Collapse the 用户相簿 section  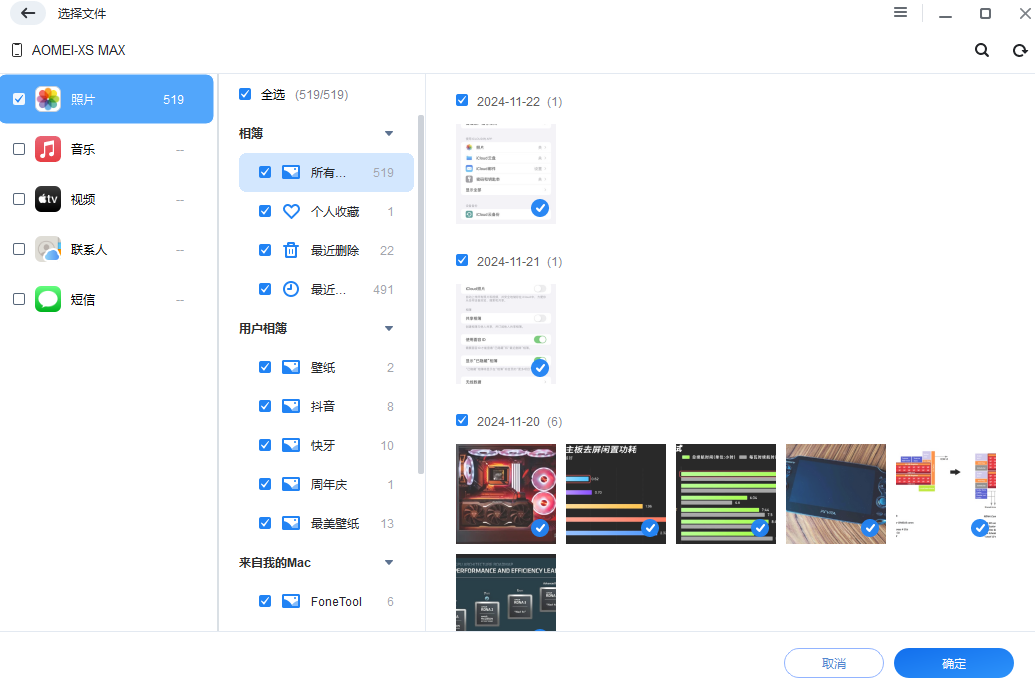[x=388, y=327]
